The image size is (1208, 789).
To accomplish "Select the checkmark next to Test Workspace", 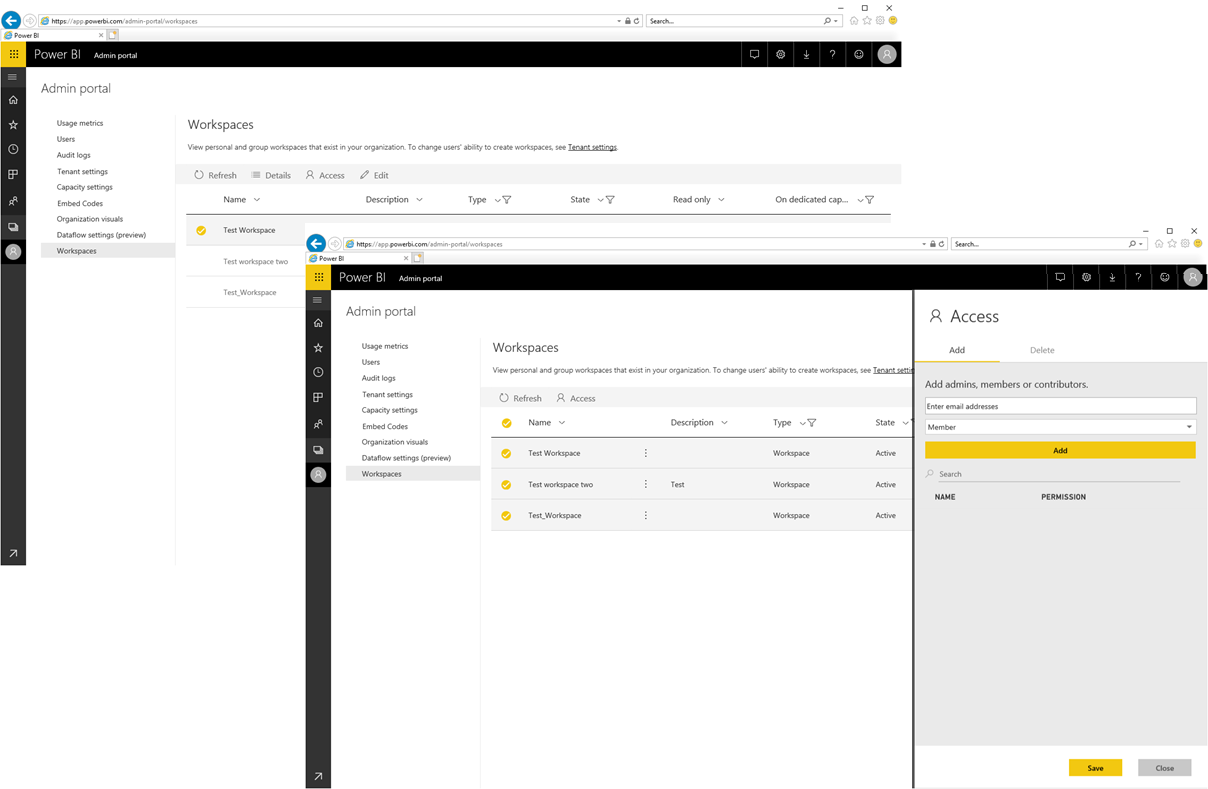I will [x=506, y=453].
